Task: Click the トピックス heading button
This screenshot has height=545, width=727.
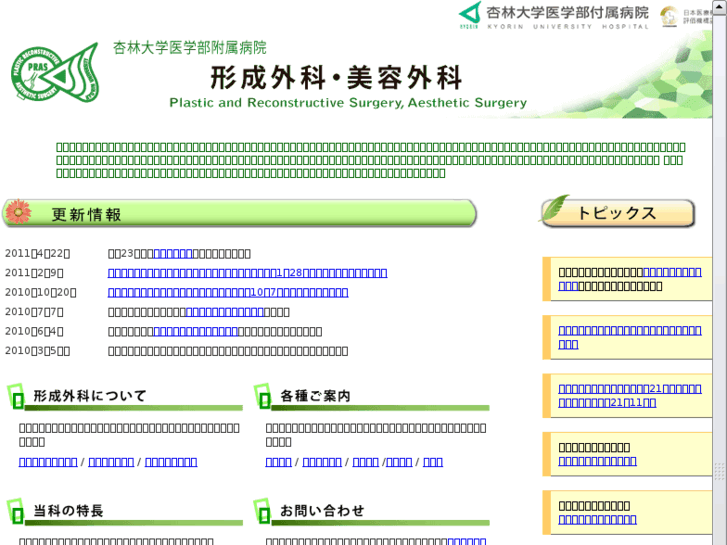Action: (x=618, y=213)
